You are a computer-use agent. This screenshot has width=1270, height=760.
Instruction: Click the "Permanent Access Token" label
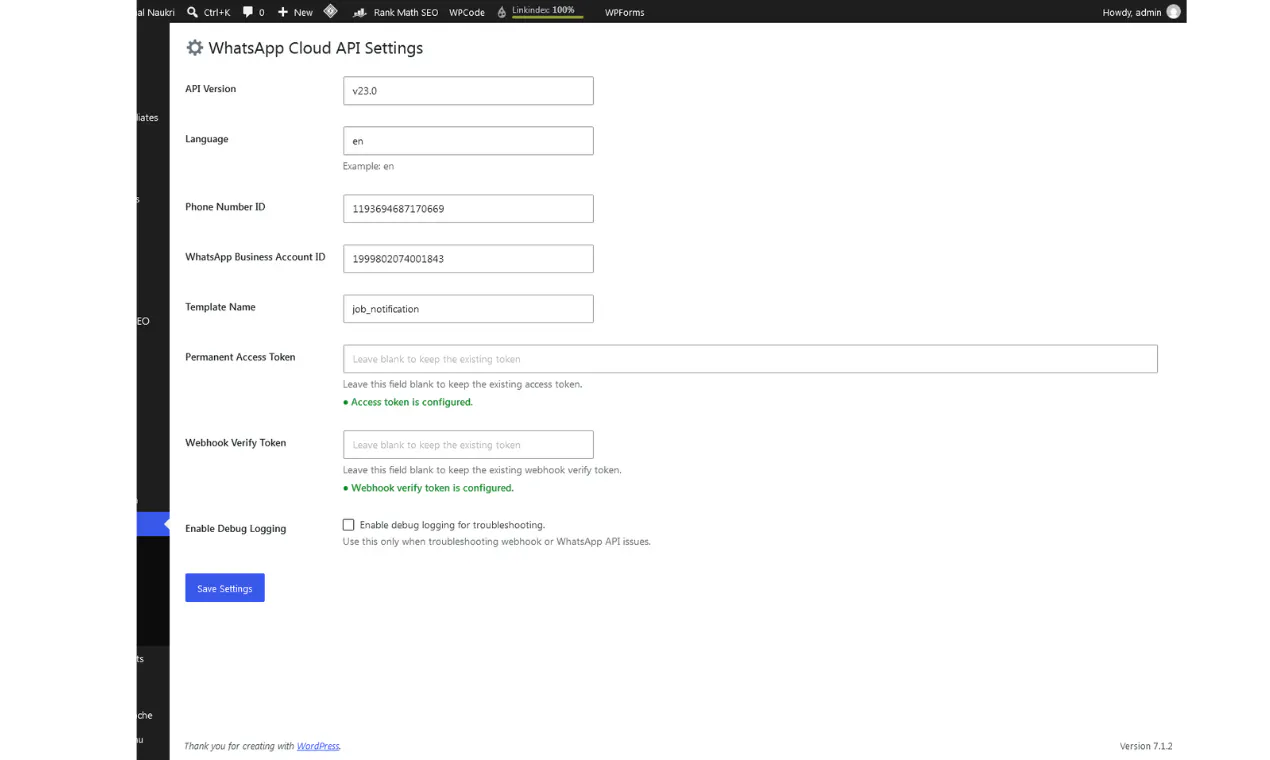[240, 357]
